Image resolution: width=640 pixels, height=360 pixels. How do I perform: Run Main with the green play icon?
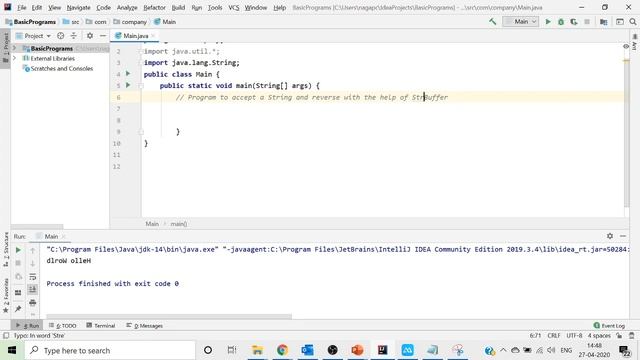coord(548,22)
